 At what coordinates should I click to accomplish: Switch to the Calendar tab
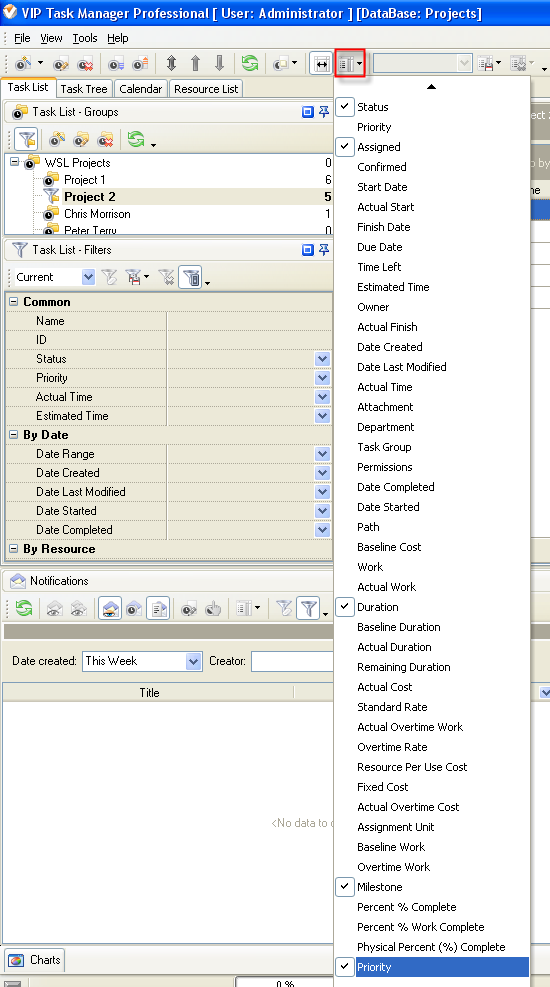click(x=140, y=89)
